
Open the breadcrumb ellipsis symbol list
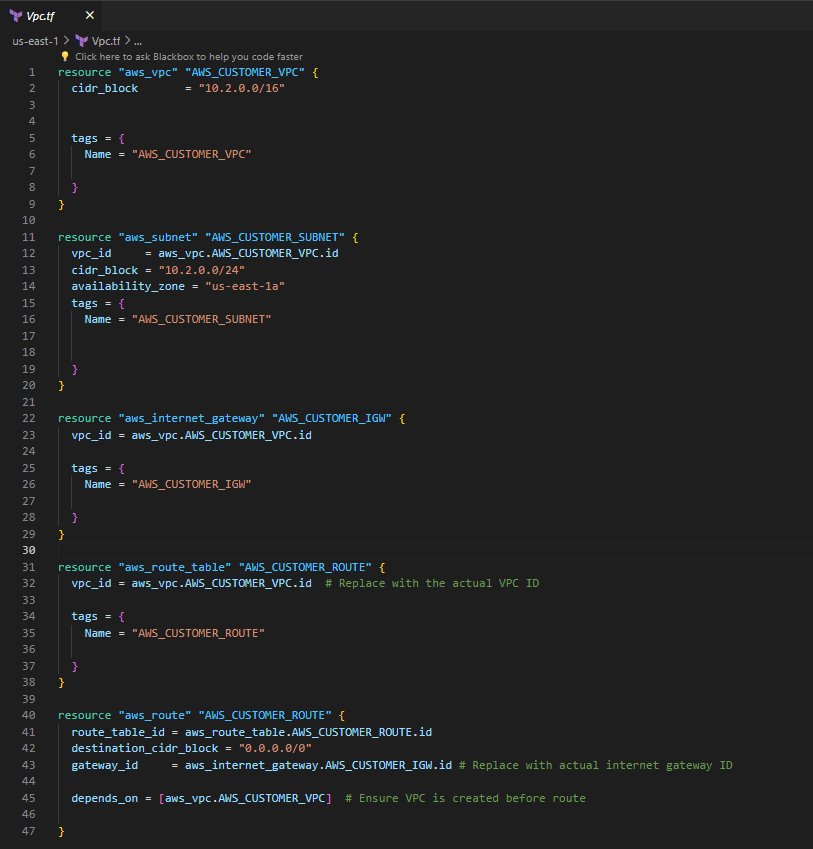pos(138,41)
